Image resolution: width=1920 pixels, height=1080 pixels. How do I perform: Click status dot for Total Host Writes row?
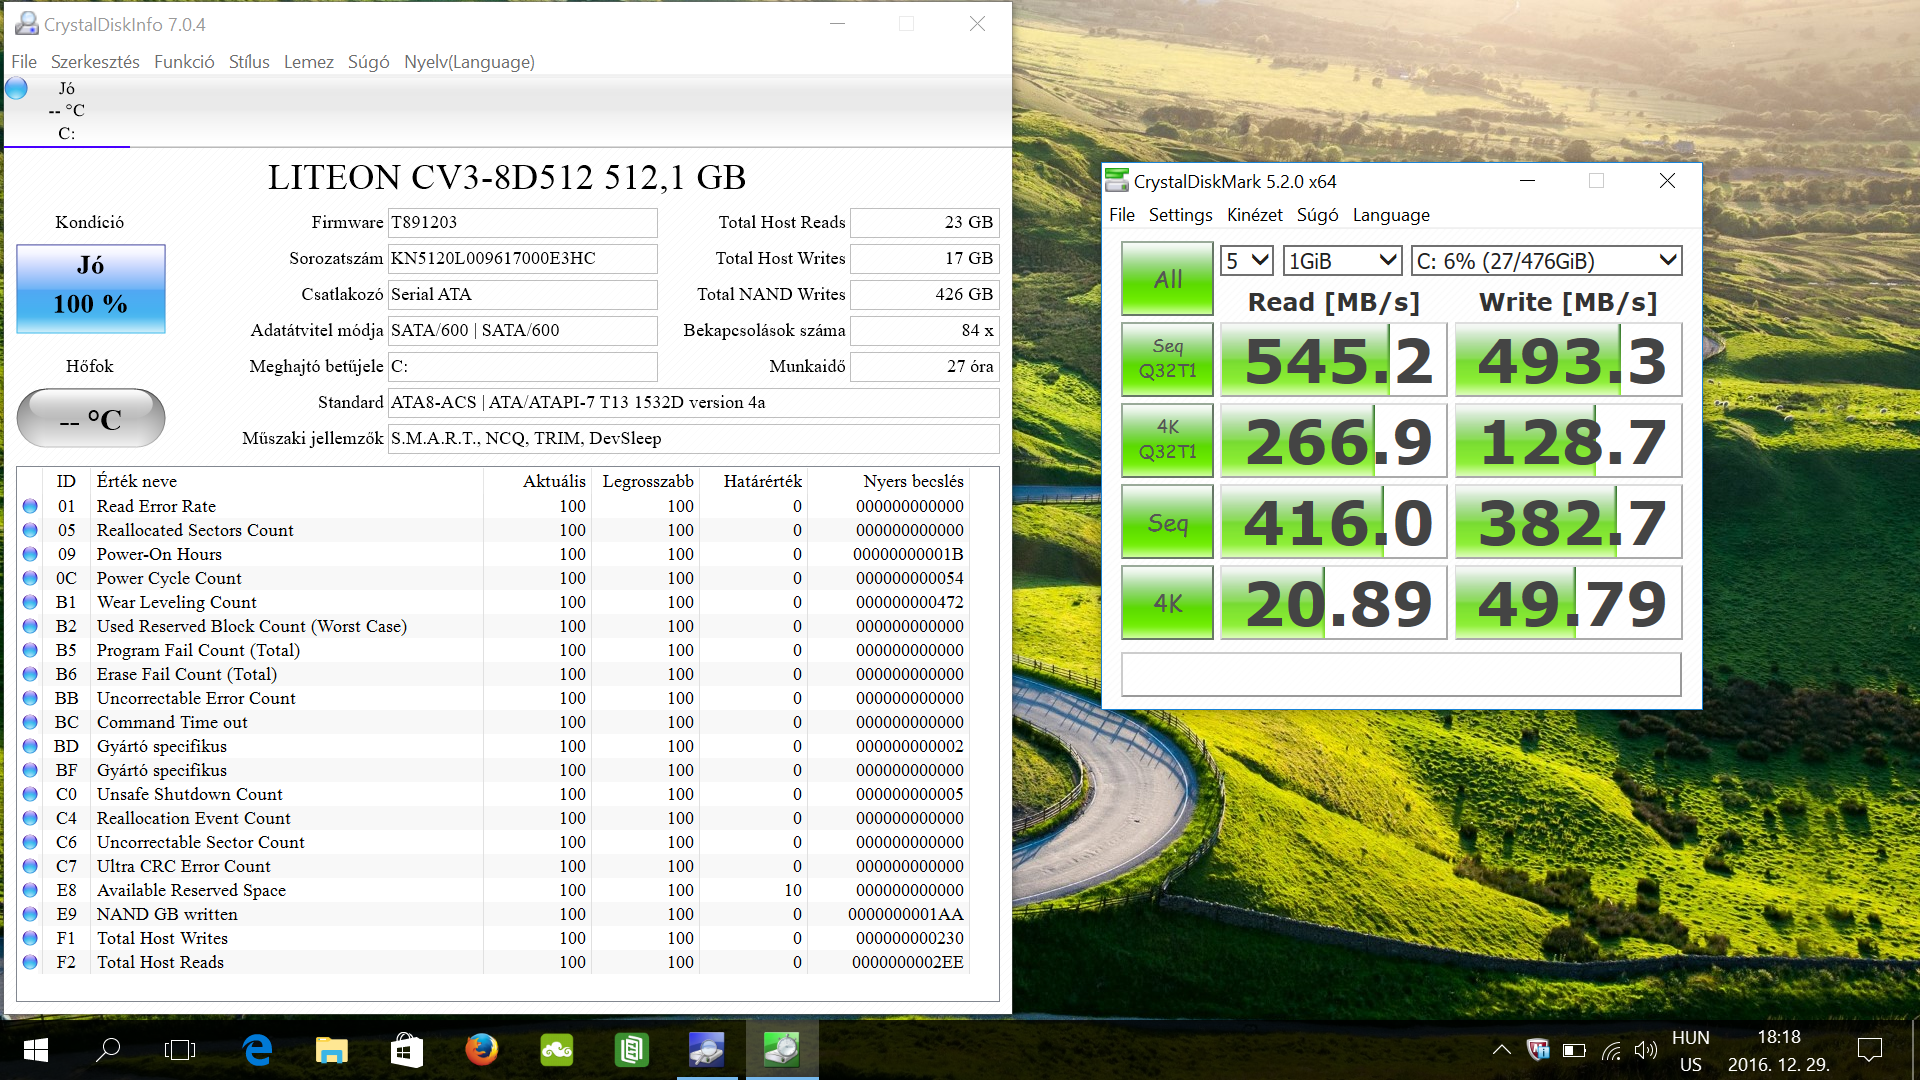pyautogui.click(x=30, y=938)
